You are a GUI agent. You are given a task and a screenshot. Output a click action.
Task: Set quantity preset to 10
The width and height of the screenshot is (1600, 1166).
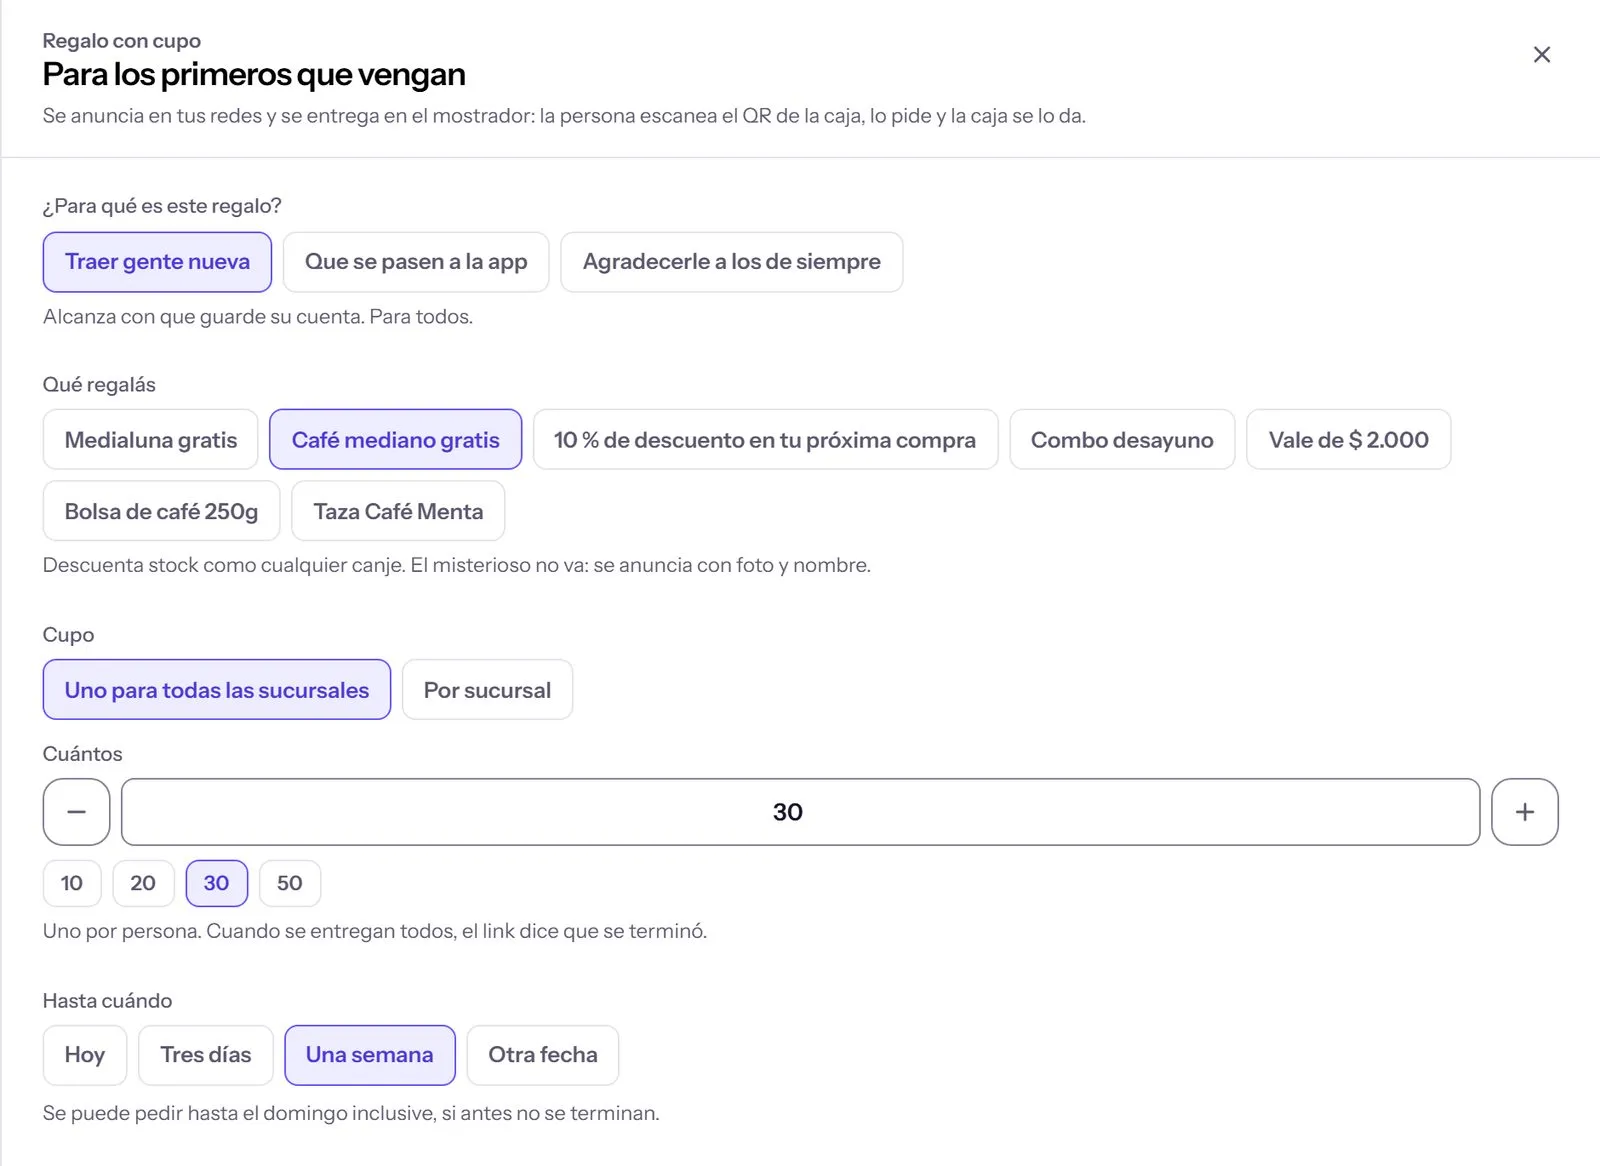point(72,883)
